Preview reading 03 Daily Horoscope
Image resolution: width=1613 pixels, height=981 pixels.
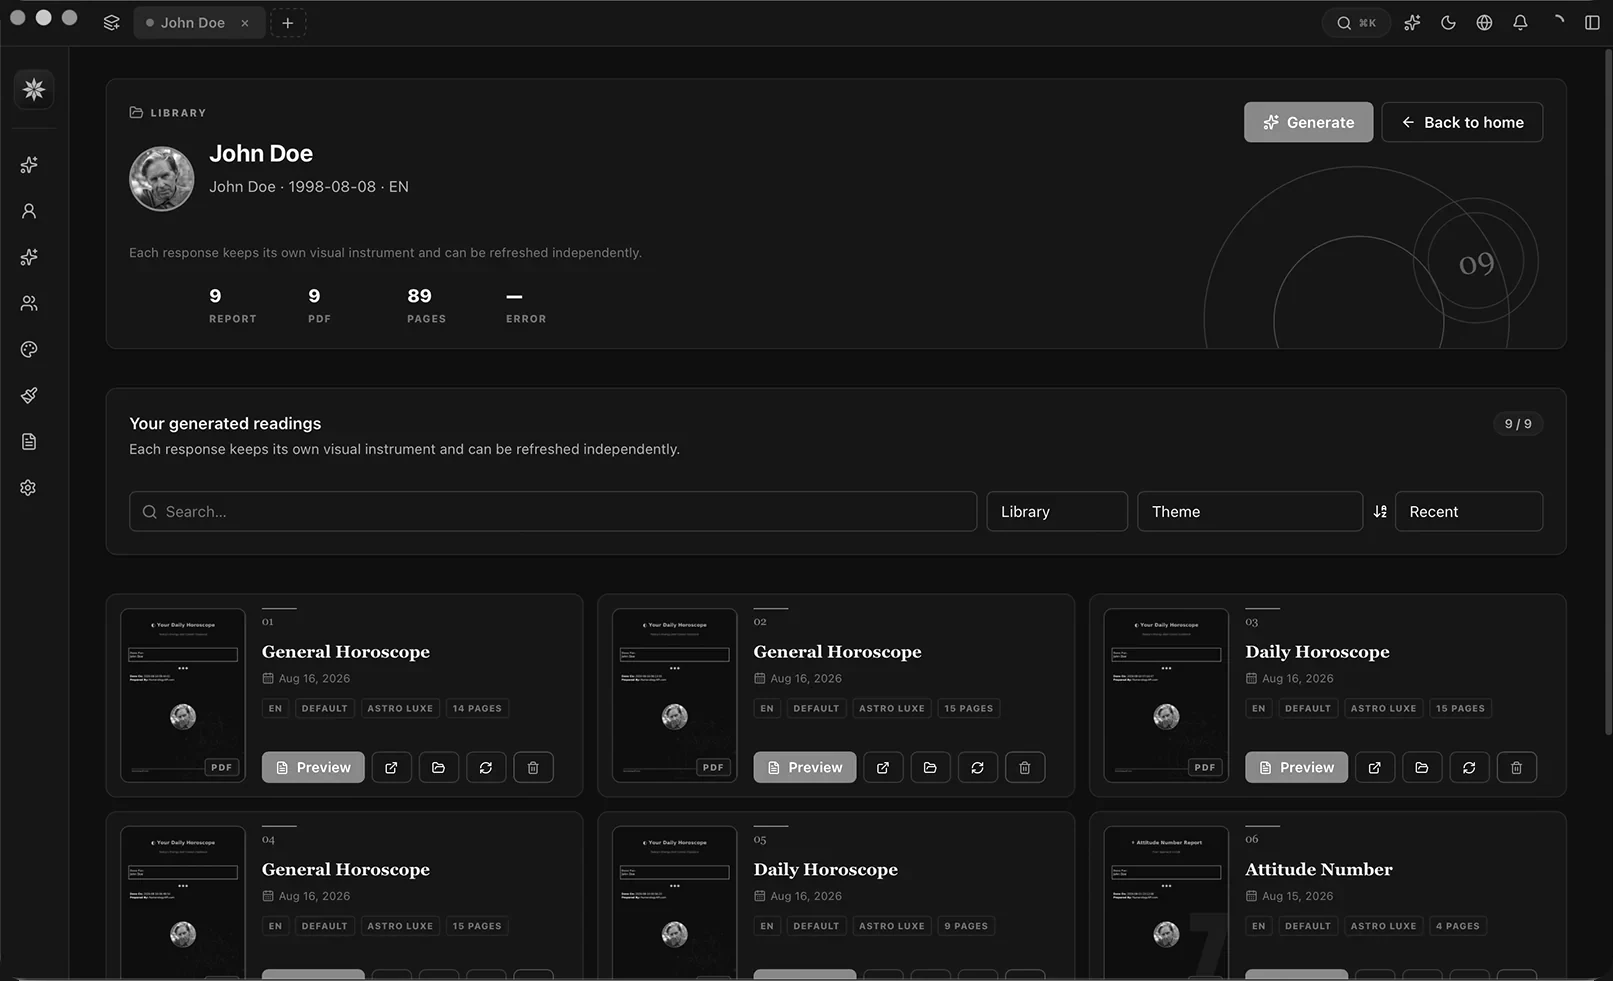coord(1297,767)
